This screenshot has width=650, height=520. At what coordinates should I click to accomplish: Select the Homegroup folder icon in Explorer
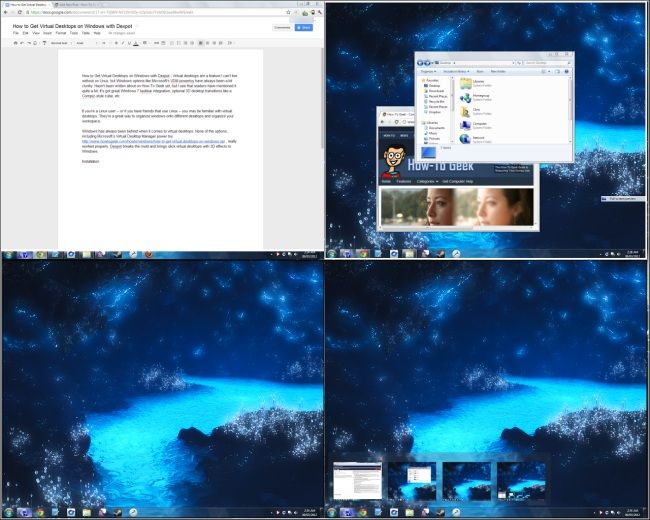pyautogui.click(x=466, y=98)
